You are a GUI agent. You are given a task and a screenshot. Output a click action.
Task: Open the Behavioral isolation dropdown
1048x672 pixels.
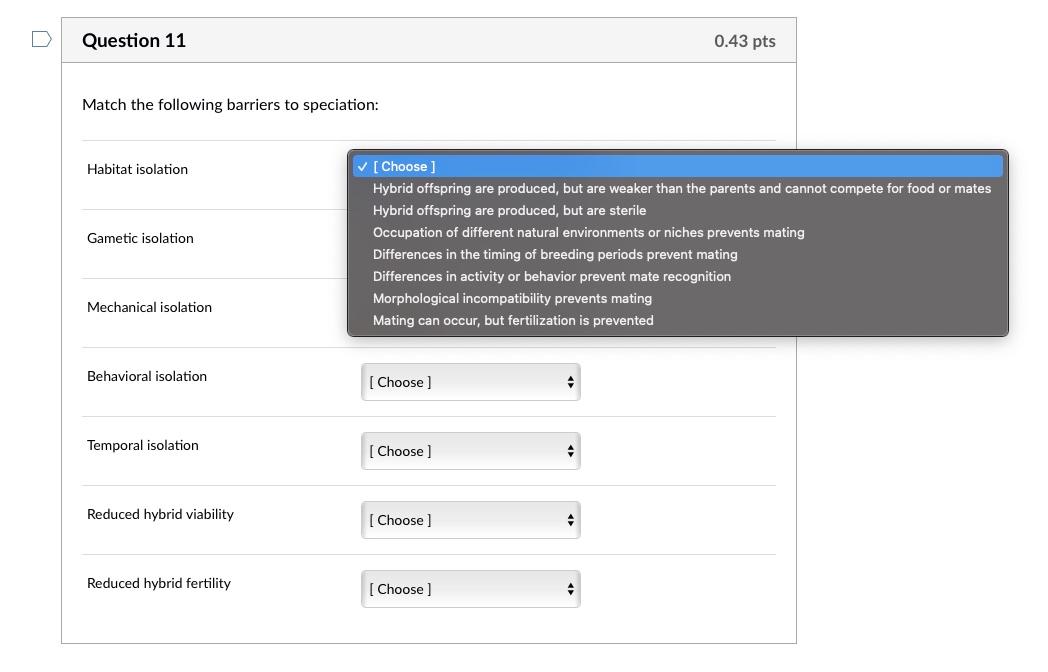tap(471, 382)
